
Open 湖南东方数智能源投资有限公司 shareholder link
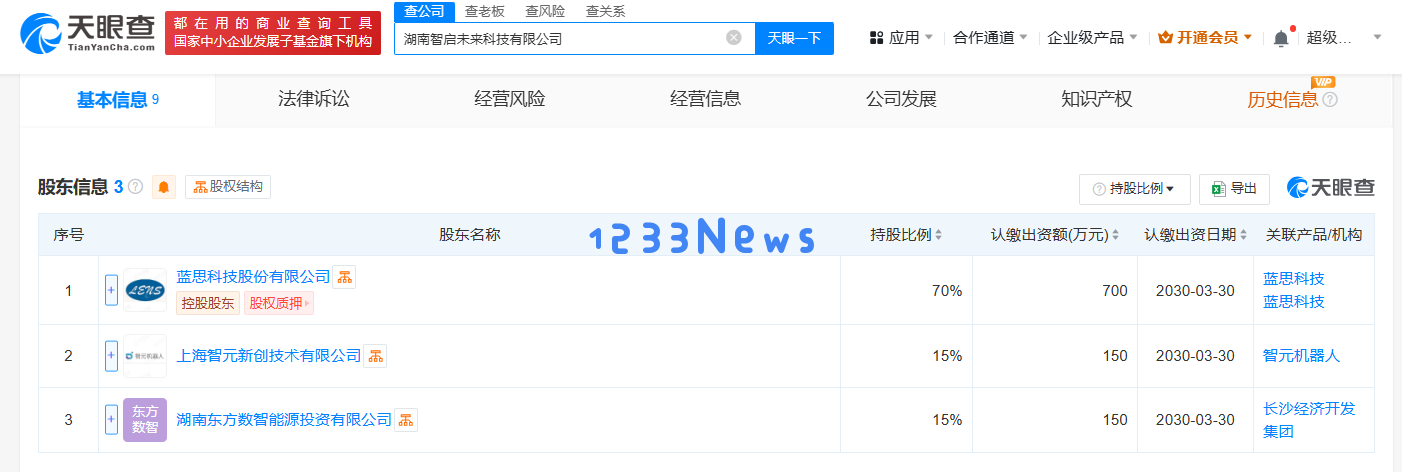click(284, 420)
